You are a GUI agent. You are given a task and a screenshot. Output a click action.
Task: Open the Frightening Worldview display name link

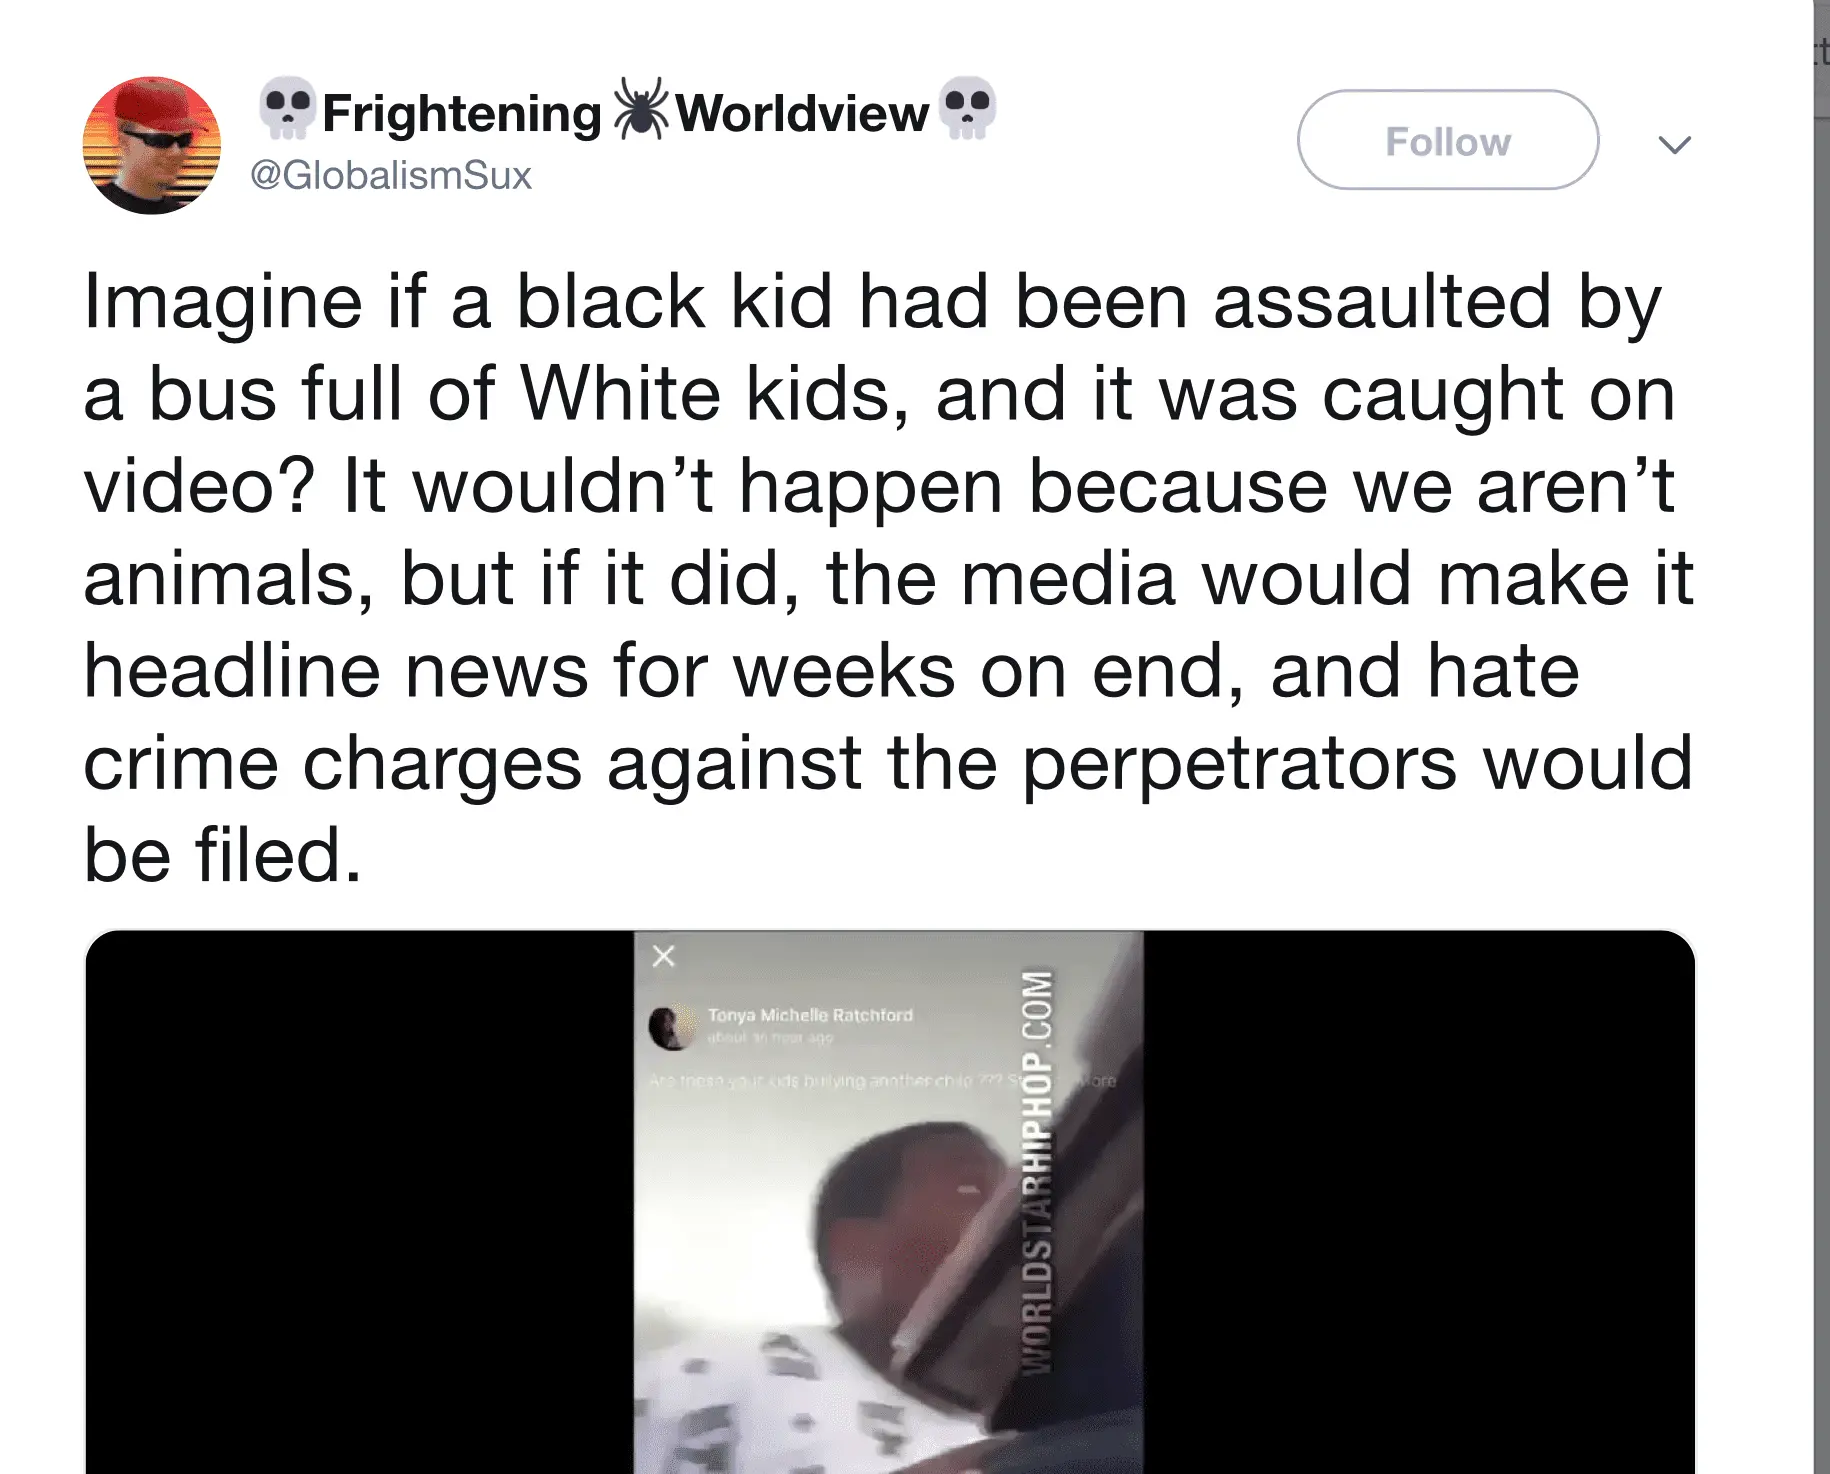pos(627,111)
